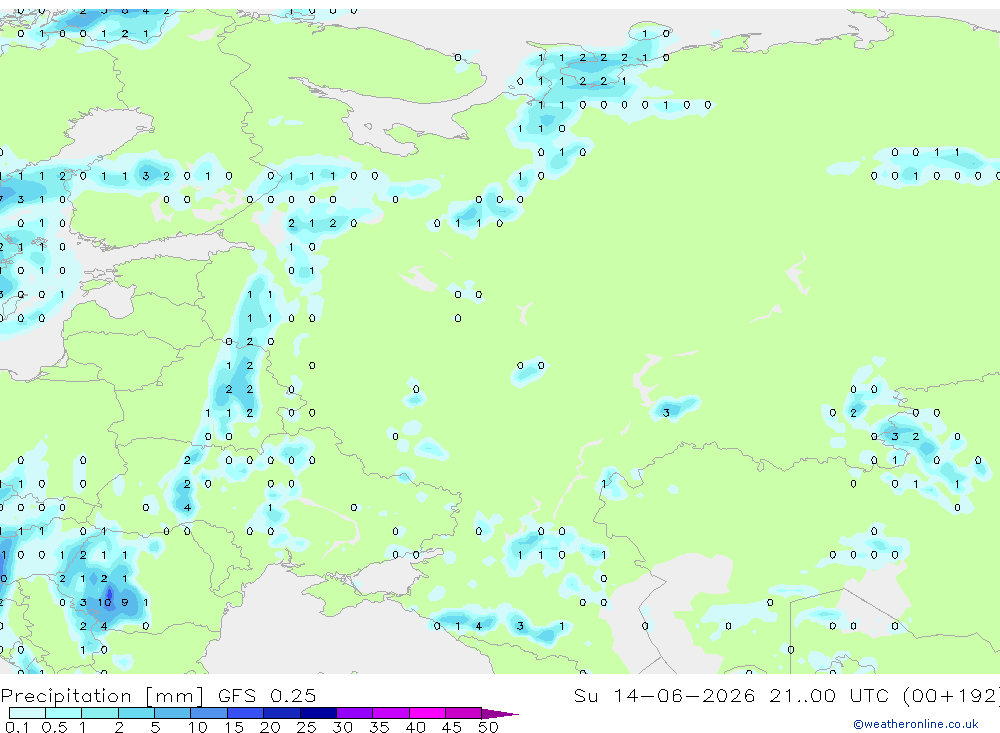1000x733 pixels.
Task: Select the 5–10 mm legend color swatch
Action: pyautogui.click(x=172, y=713)
